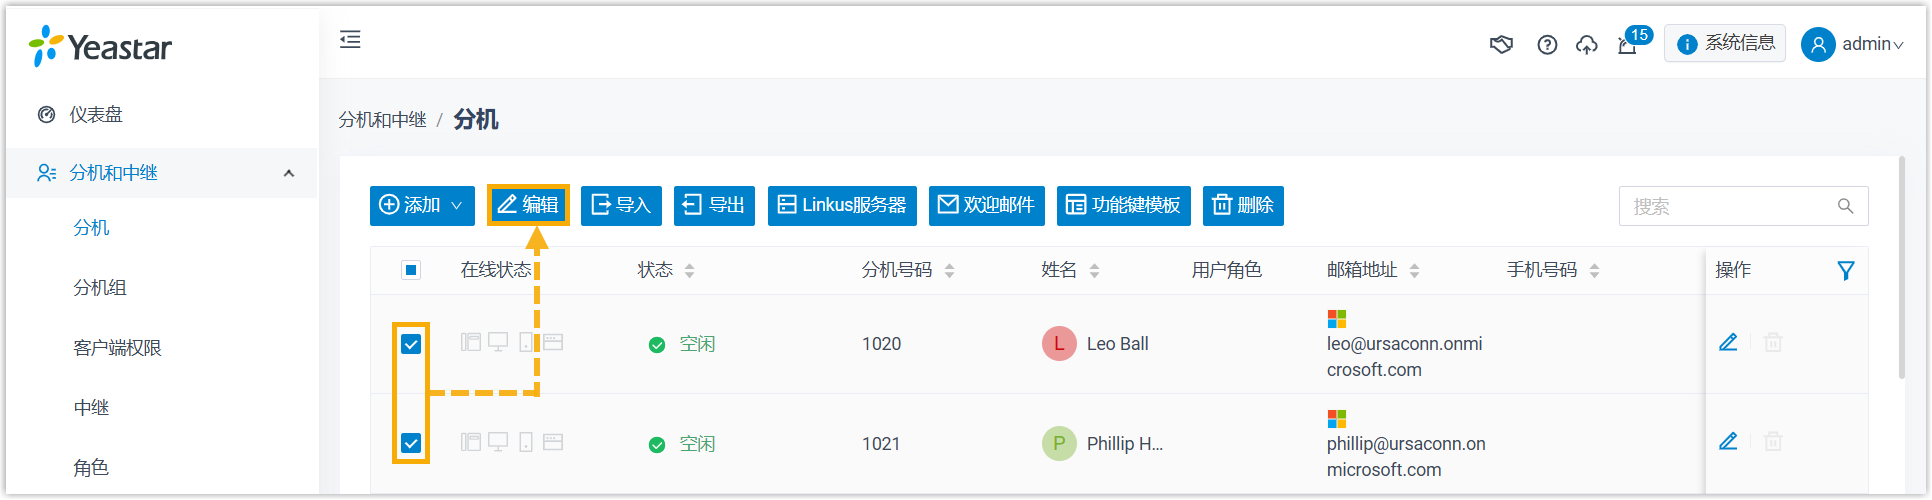Open notifications bell with 15 badge
The height and width of the screenshot is (500, 1932).
1628,45
